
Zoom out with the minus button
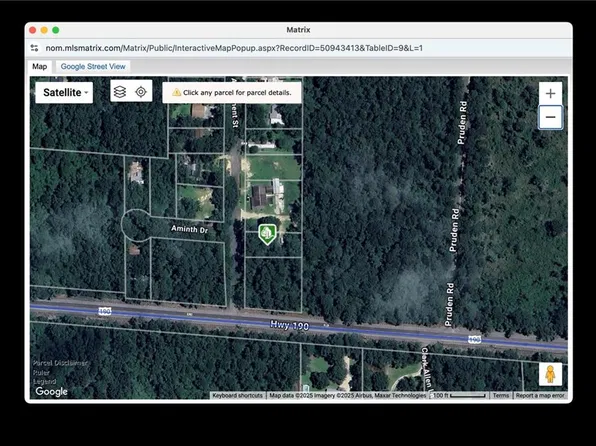(x=550, y=117)
